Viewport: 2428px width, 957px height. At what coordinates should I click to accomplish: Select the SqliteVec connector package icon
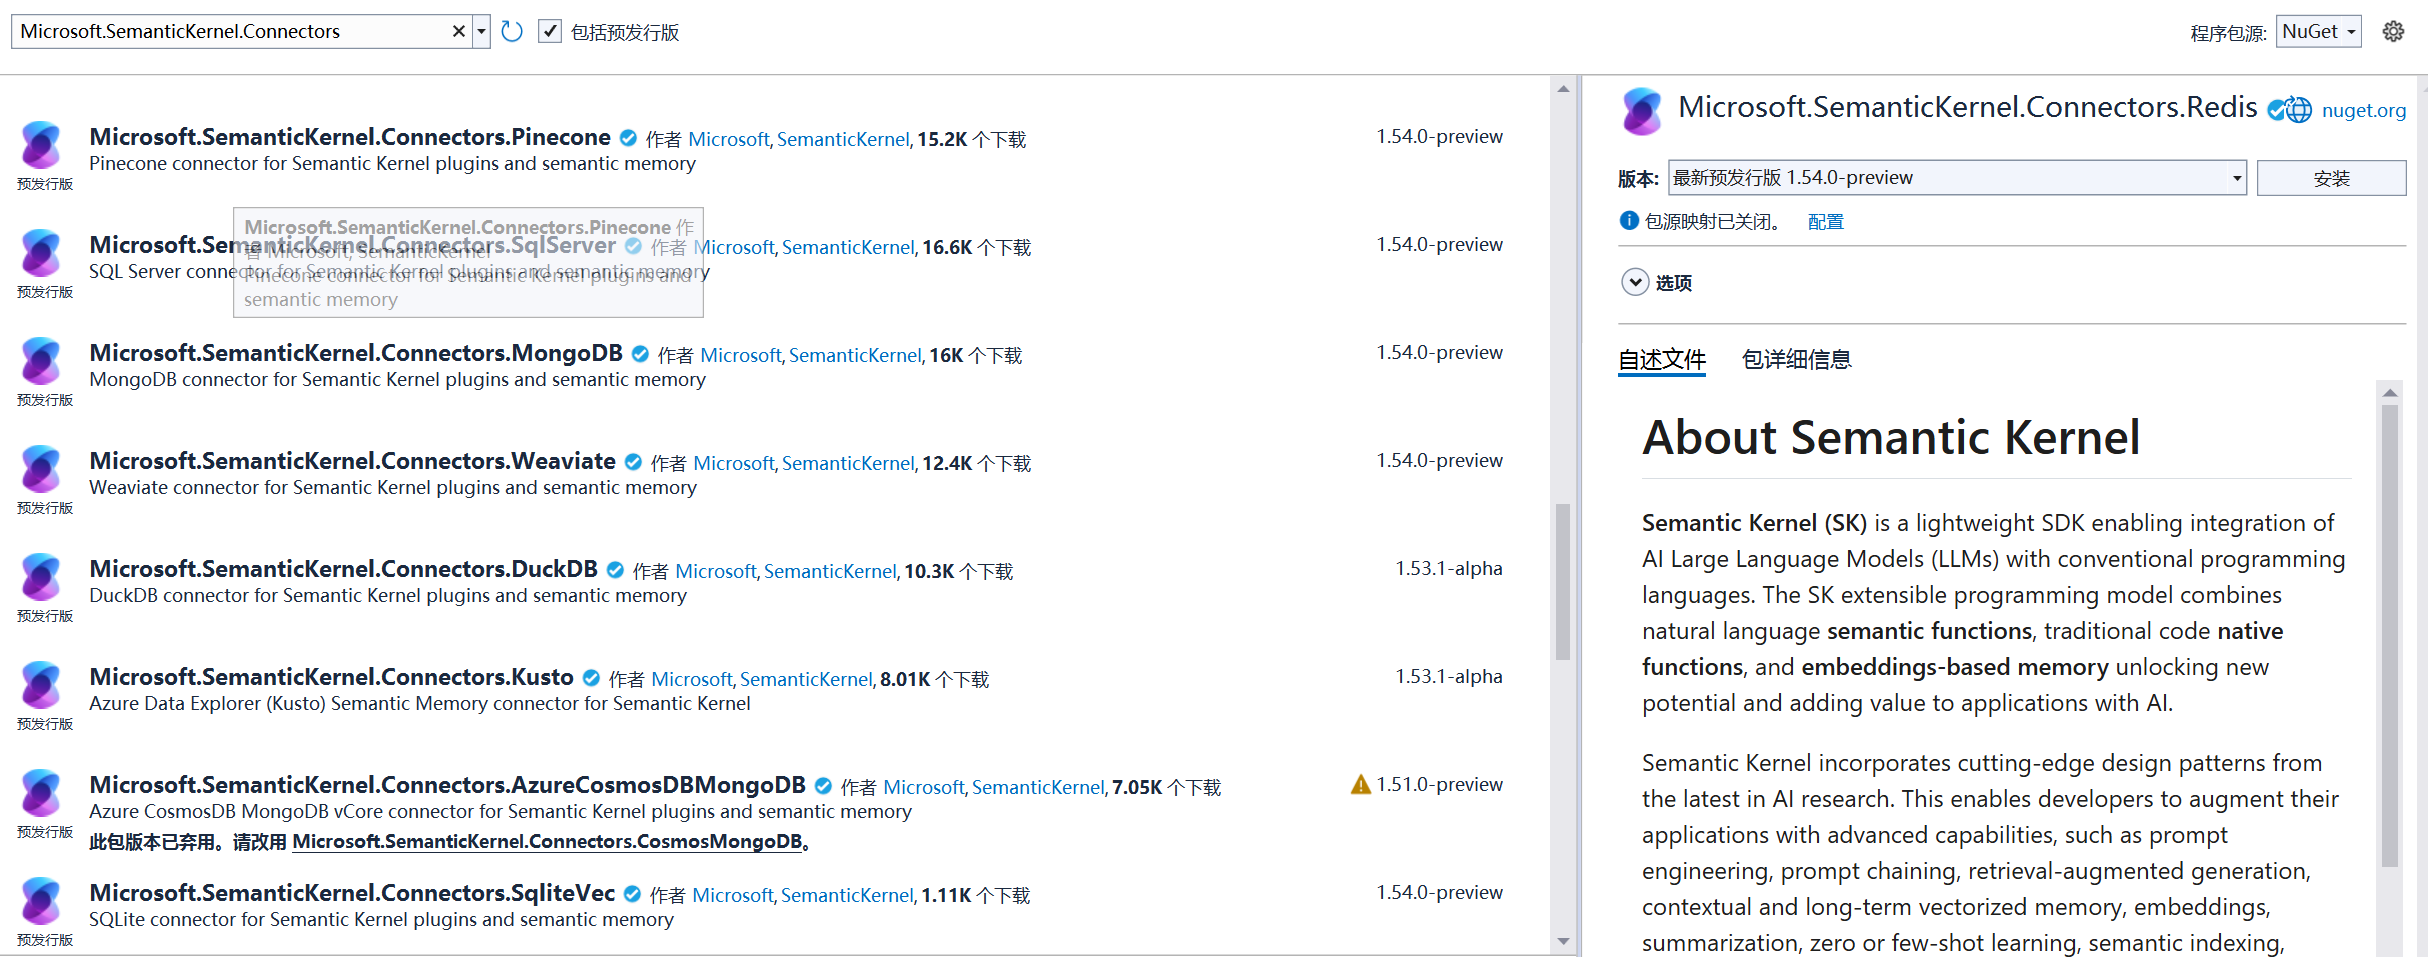41,901
